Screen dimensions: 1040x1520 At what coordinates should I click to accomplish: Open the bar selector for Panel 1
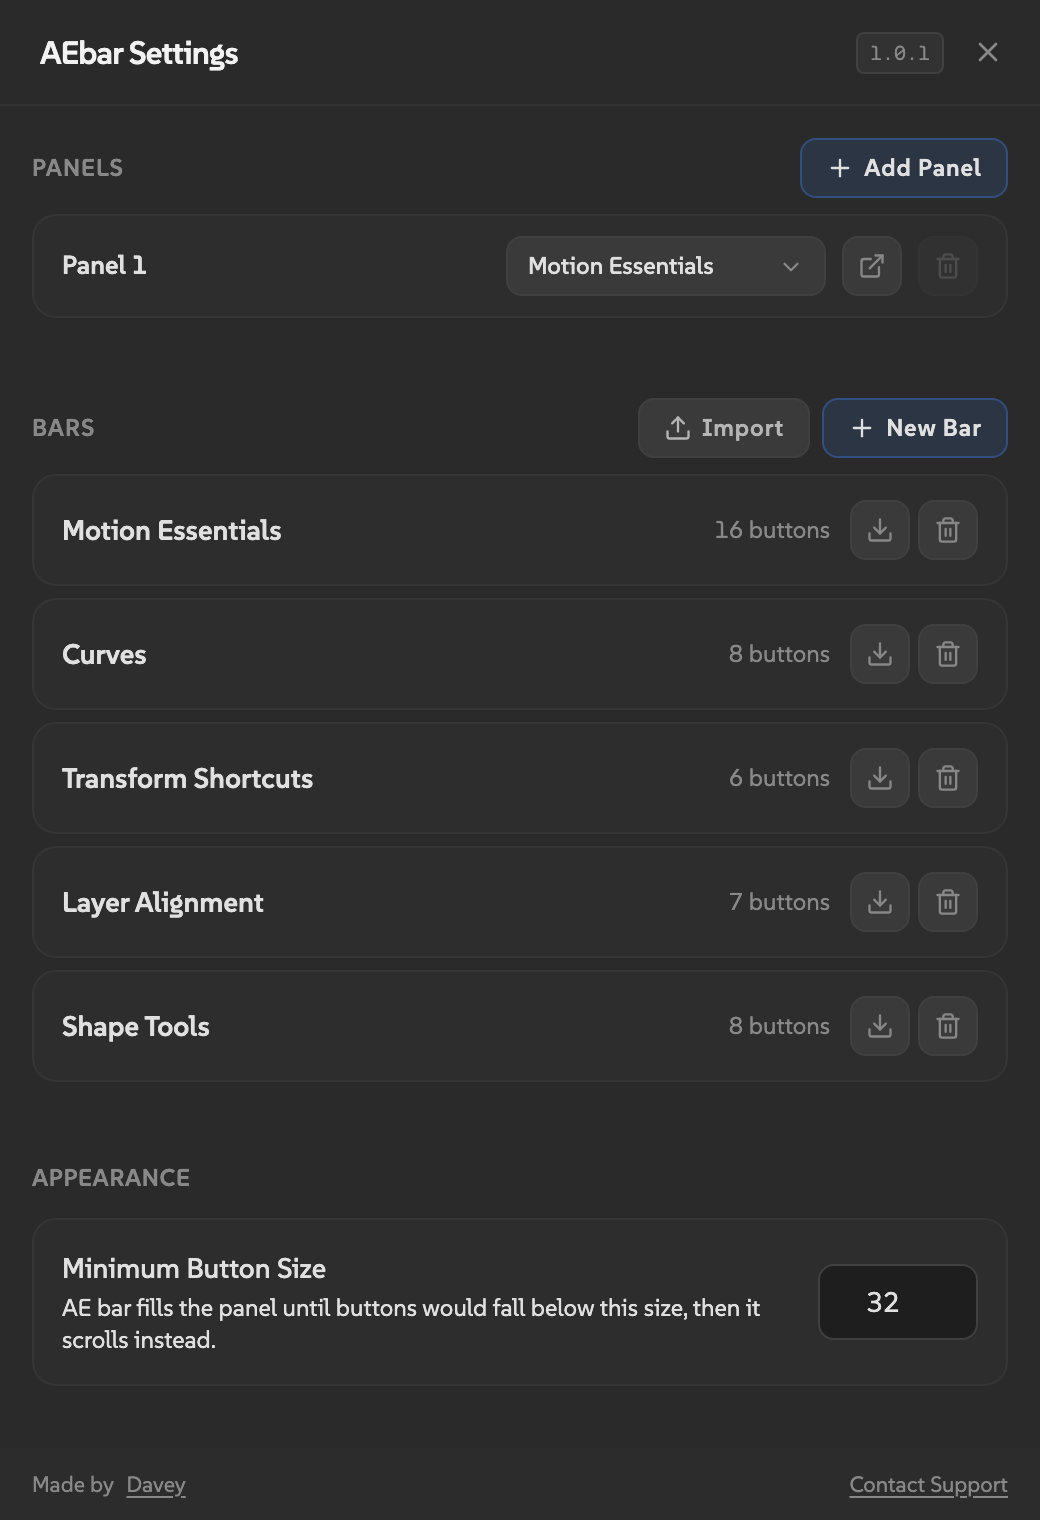pos(664,266)
